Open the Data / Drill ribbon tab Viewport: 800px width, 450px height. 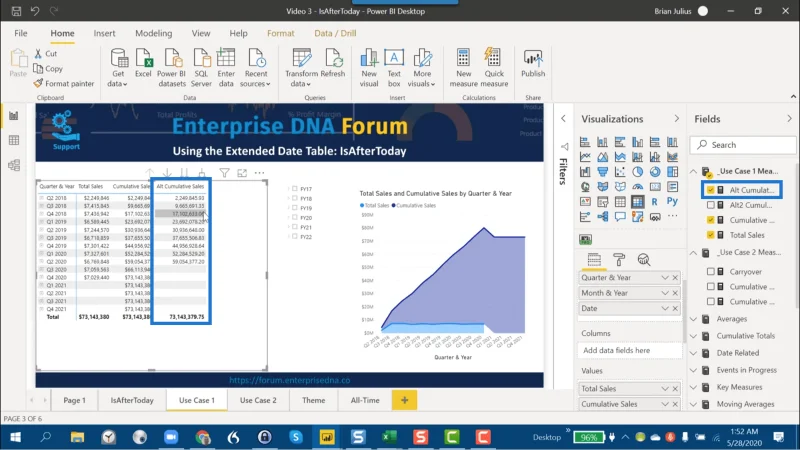tap(335, 33)
